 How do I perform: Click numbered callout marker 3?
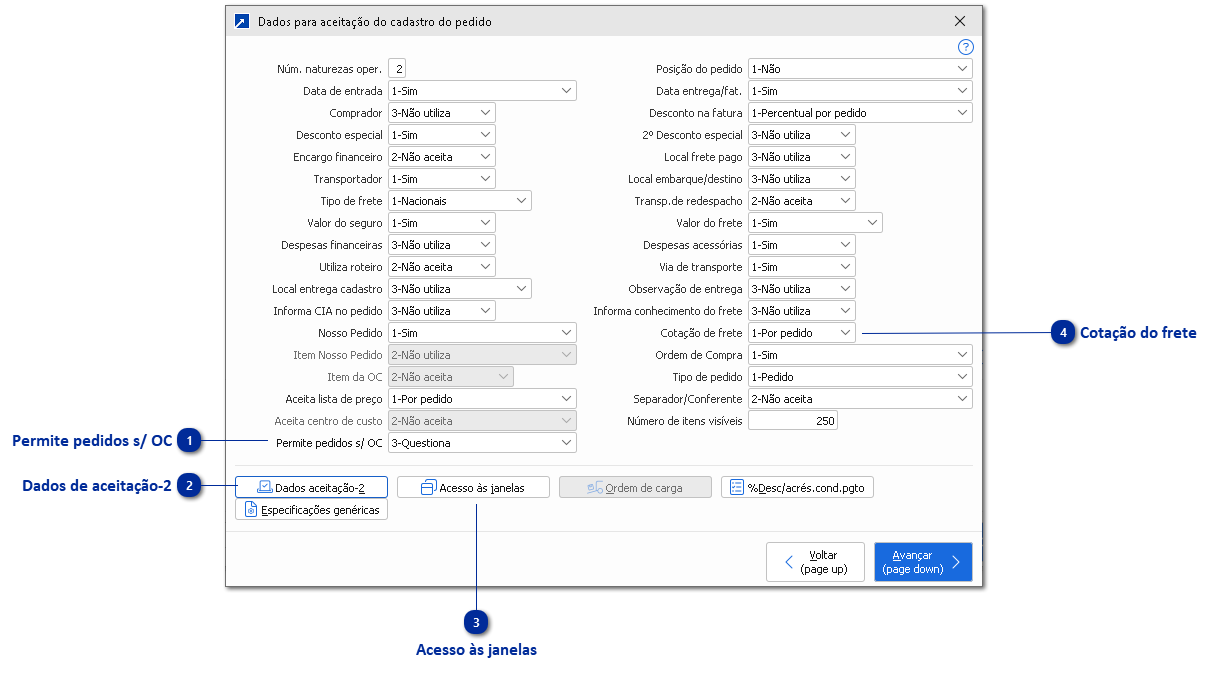pyautogui.click(x=477, y=623)
